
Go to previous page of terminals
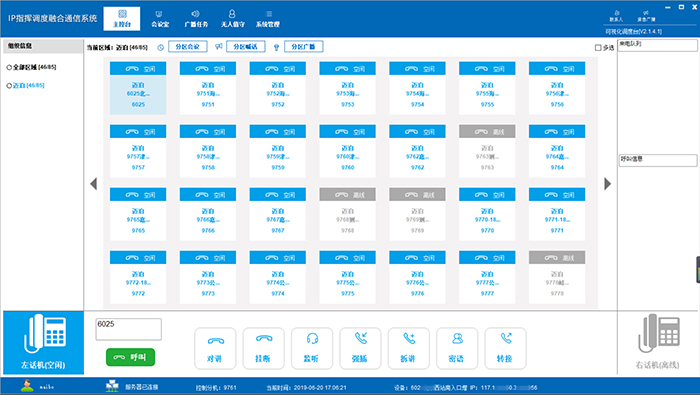(x=93, y=183)
